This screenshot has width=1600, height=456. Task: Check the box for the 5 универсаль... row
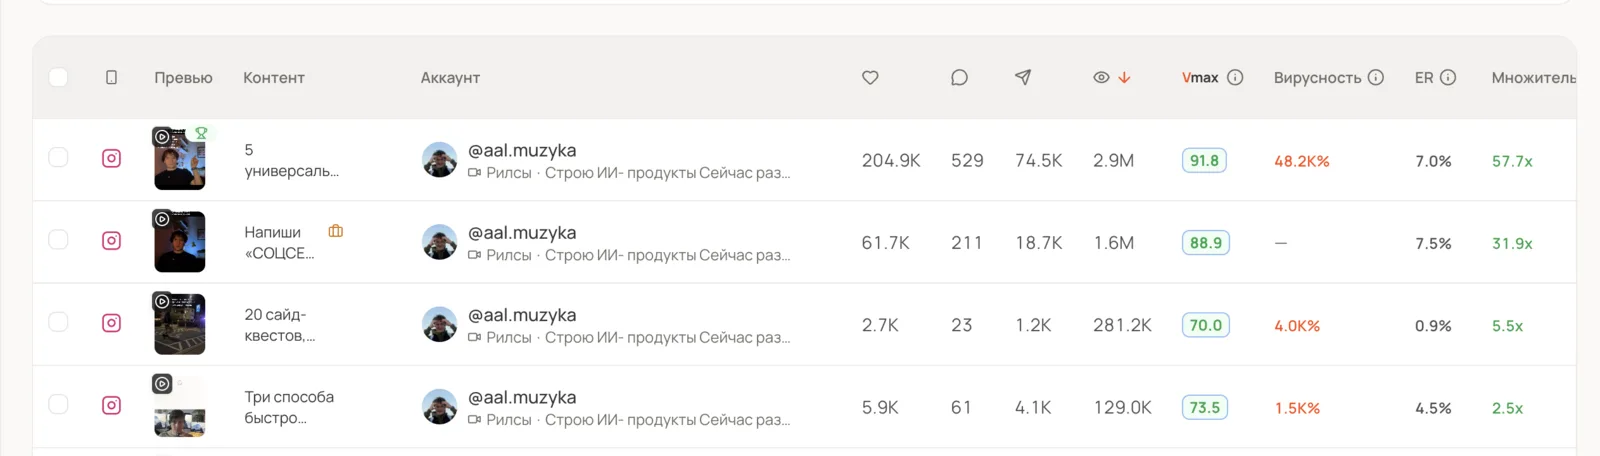point(58,157)
